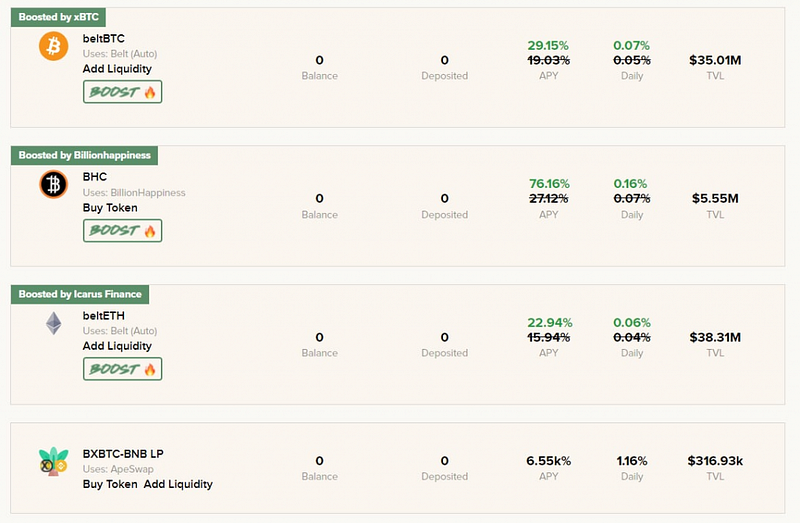Select the Boosted by xBTC label
800x523 pixels.
(x=59, y=17)
